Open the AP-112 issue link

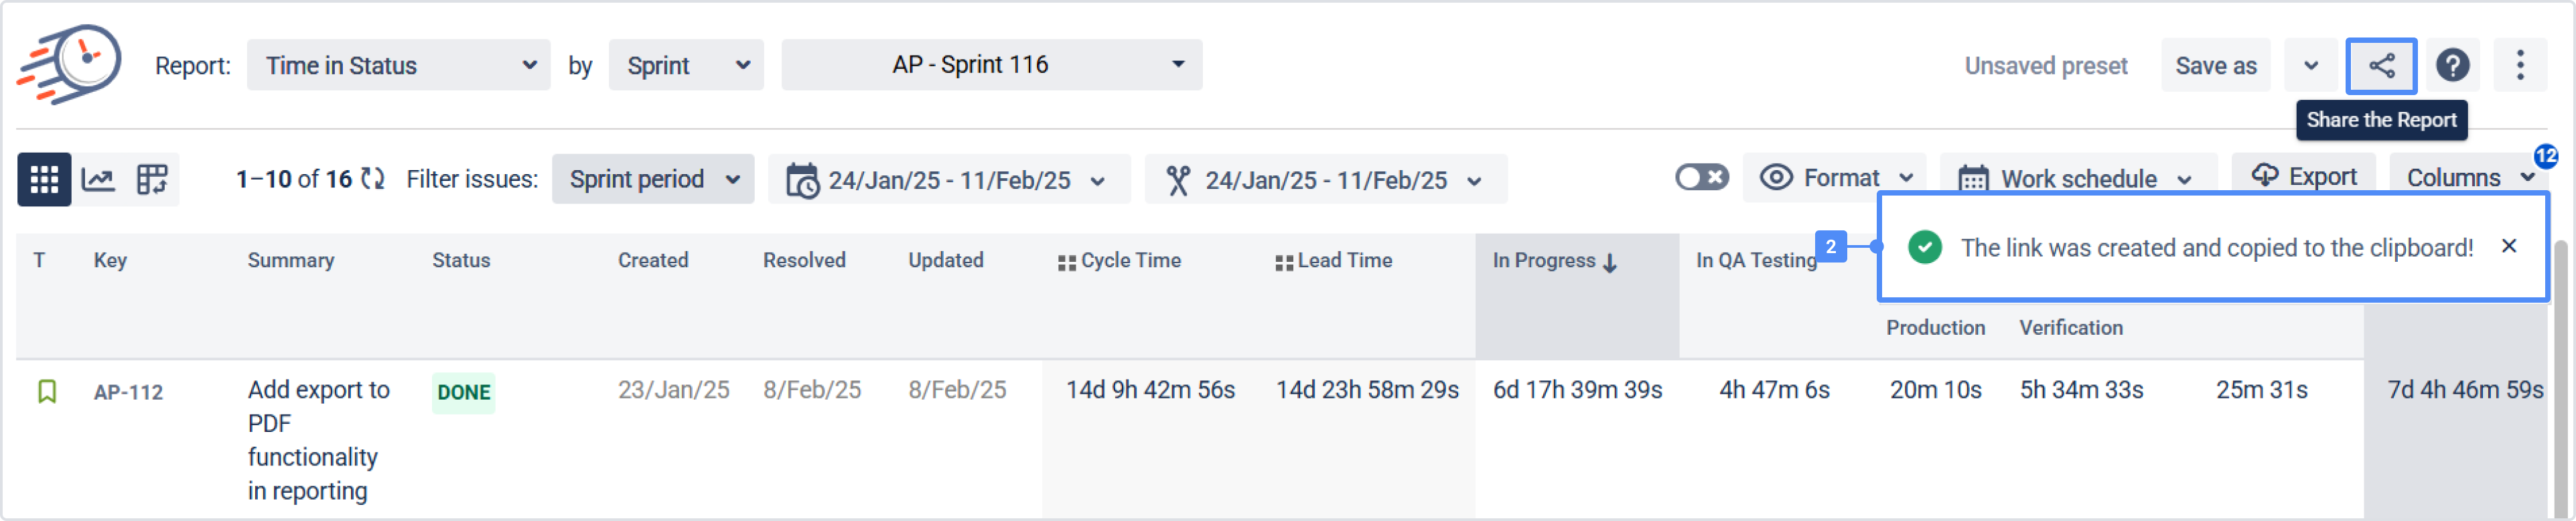click(x=128, y=392)
